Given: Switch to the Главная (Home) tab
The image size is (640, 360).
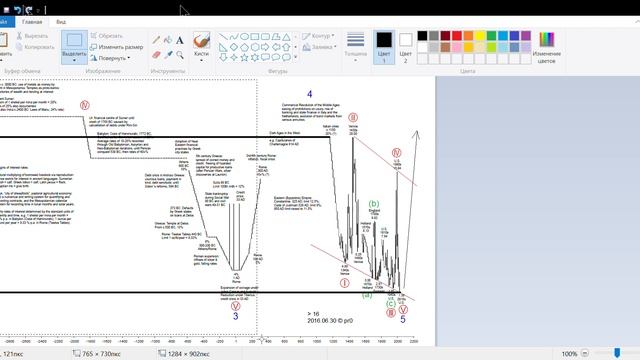Looking at the screenshot, I should tap(32, 22).
